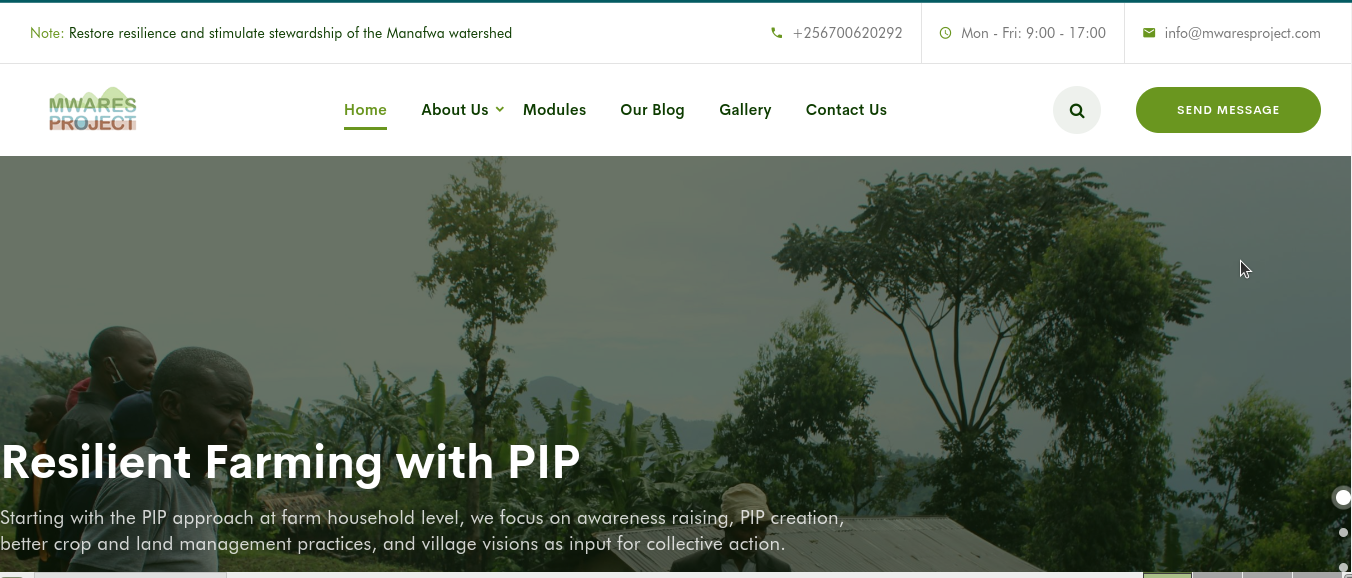Switch to the second slide dot

pyautogui.click(x=1344, y=533)
